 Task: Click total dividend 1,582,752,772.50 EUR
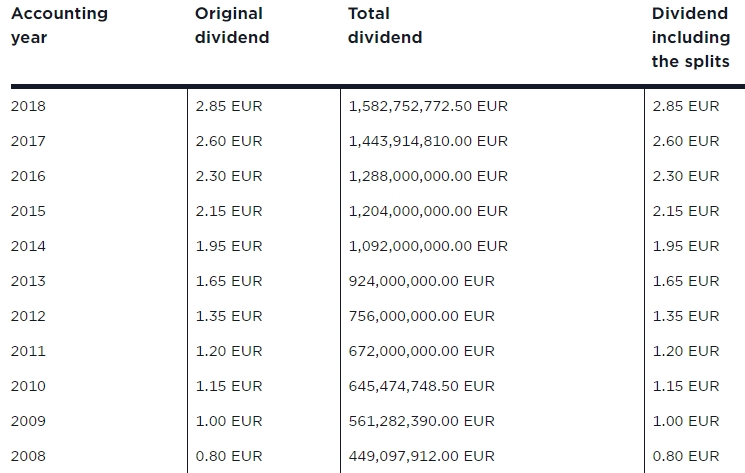coord(428,106)
